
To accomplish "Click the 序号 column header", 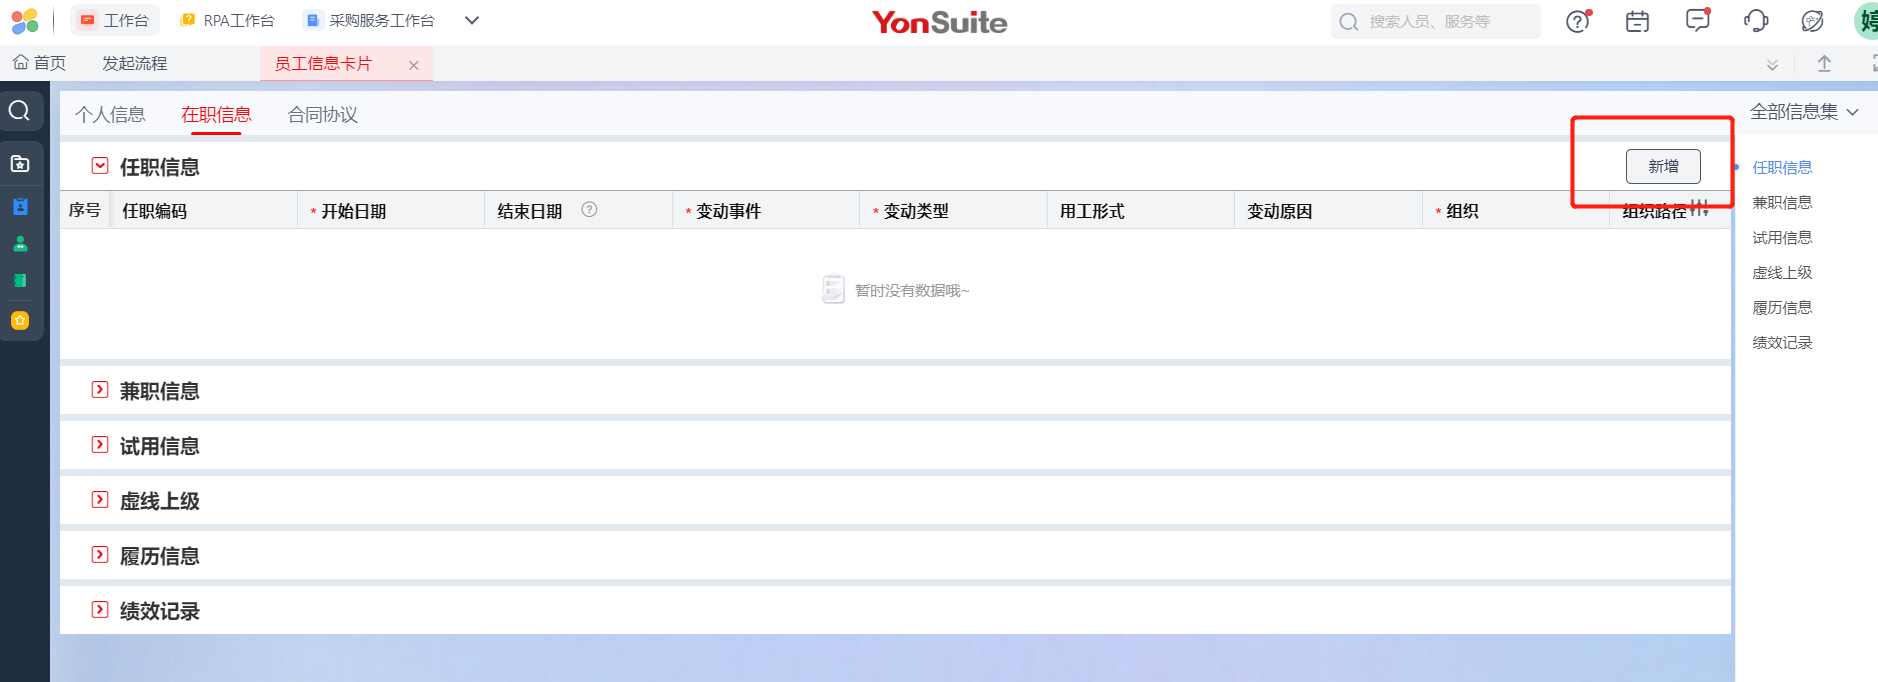I will click(85, 210).
